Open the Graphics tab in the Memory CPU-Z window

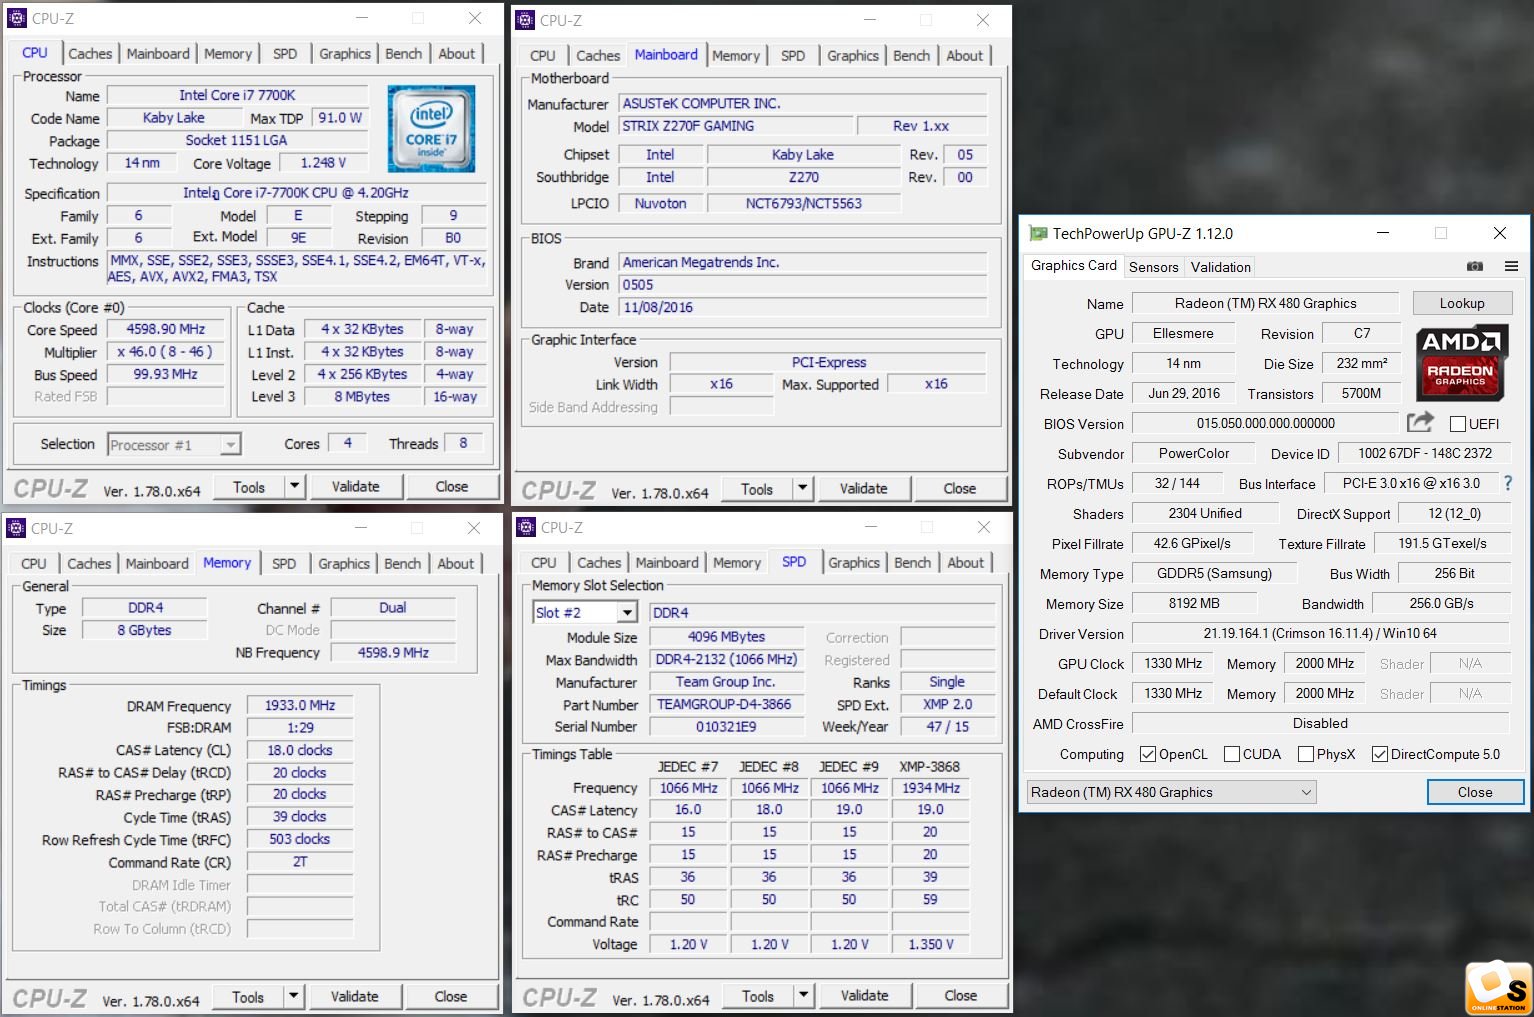click(344, 564)
